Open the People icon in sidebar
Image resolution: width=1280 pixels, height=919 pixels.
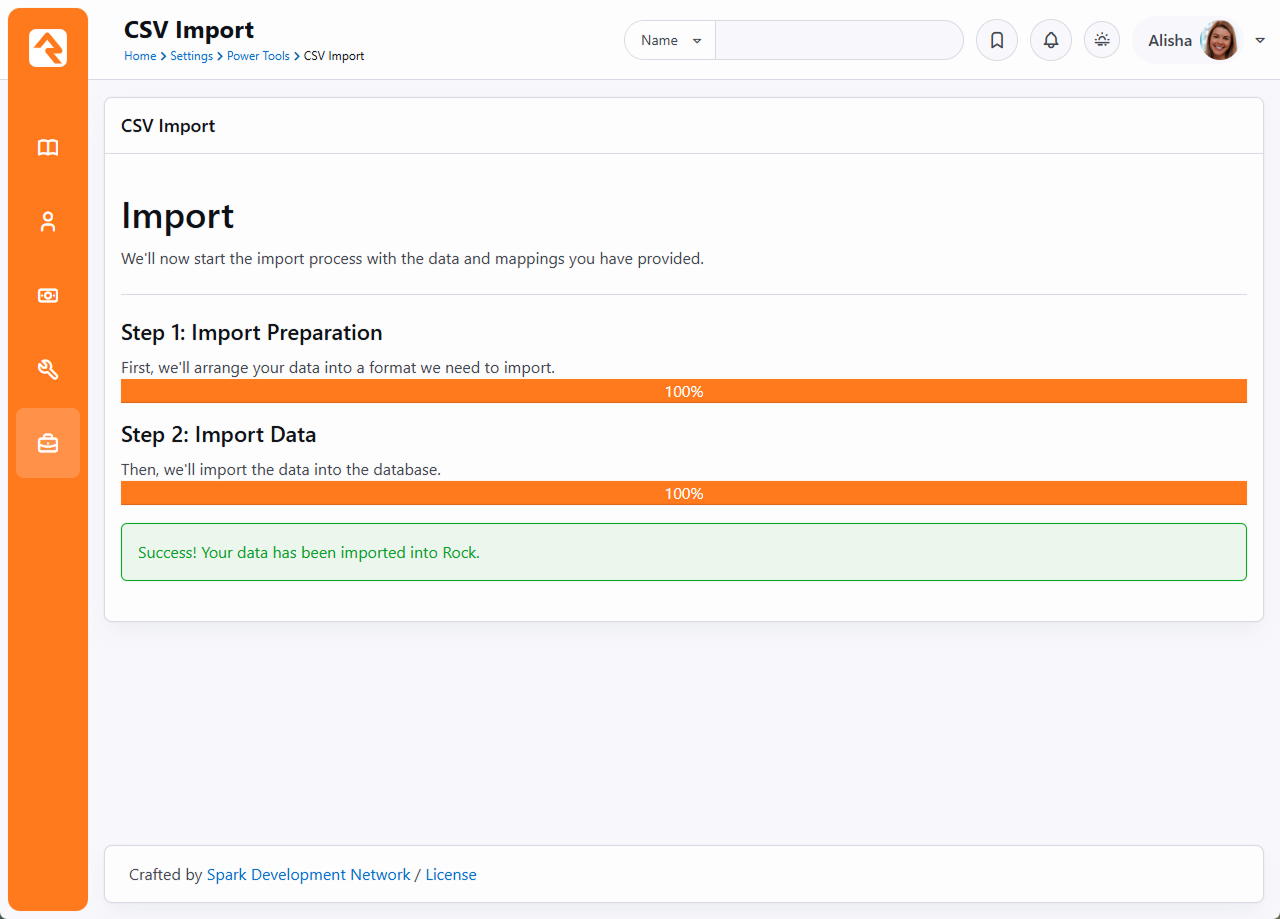pos(48,222)
